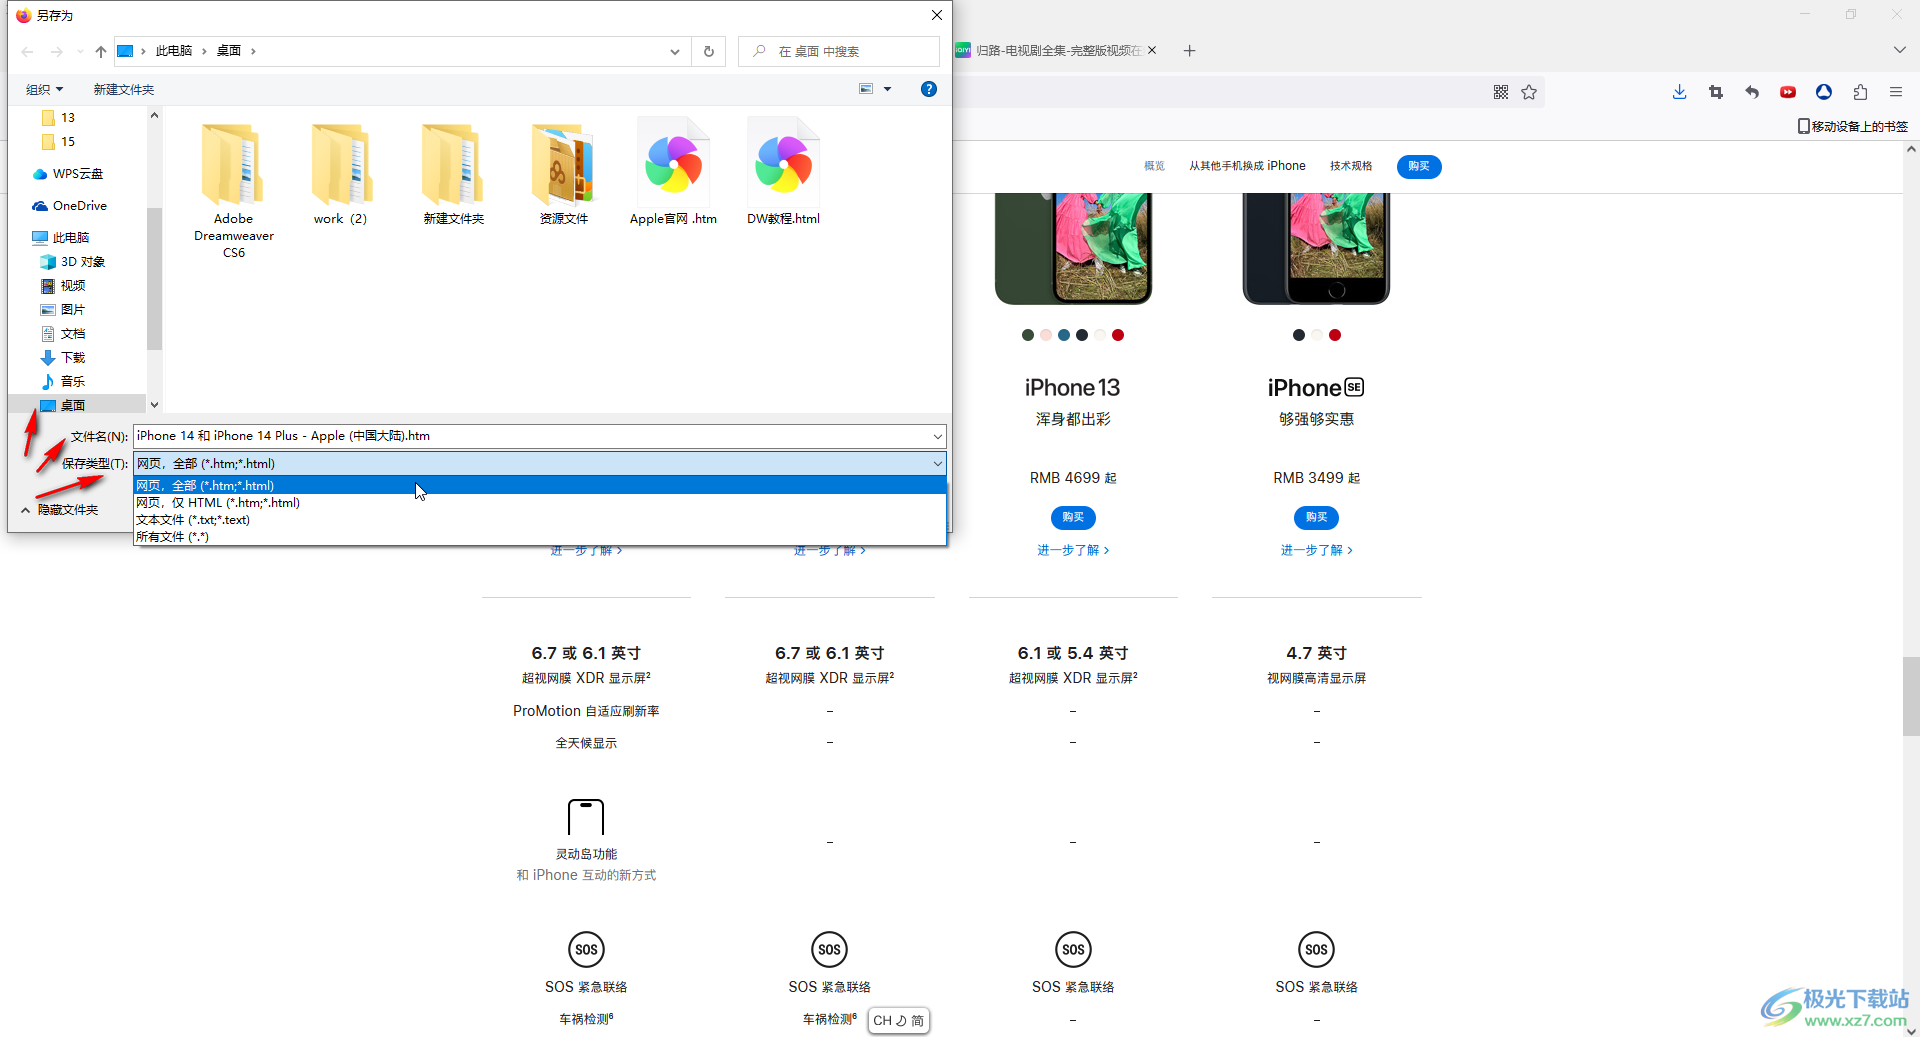Click the iPhone 13 product image

point(1073,249)
